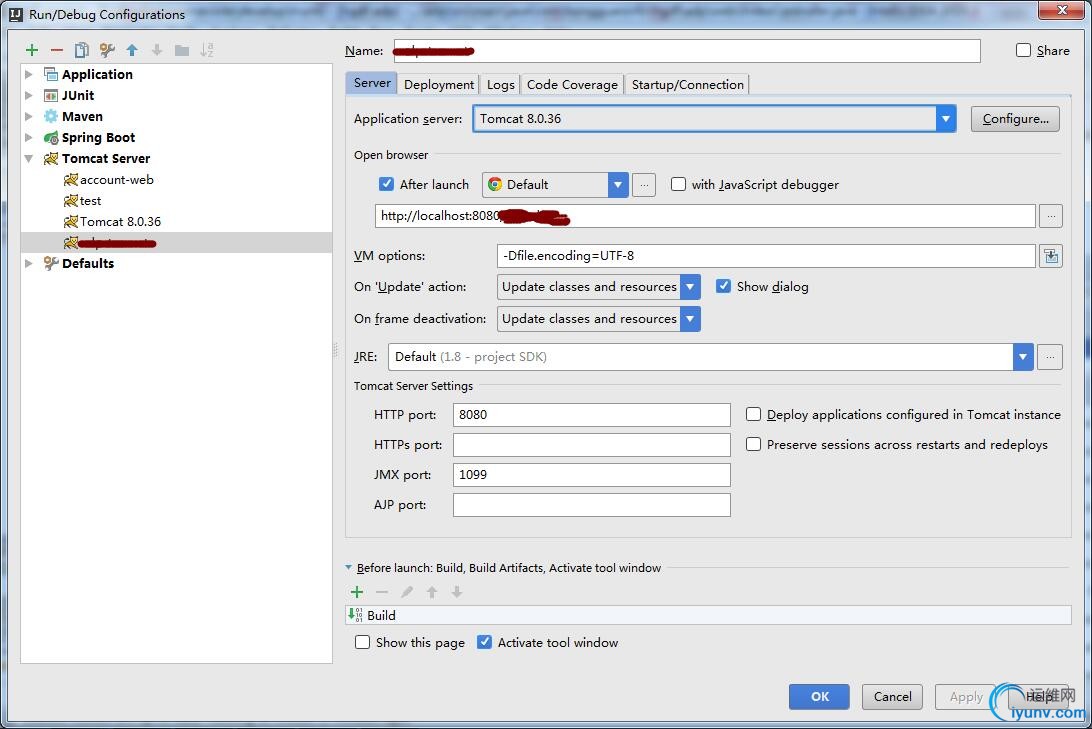Image resolution: width=1092 pixels, height=729 pixels.
Task: Expand the Application tree node
Action: [x=29, y=75]
